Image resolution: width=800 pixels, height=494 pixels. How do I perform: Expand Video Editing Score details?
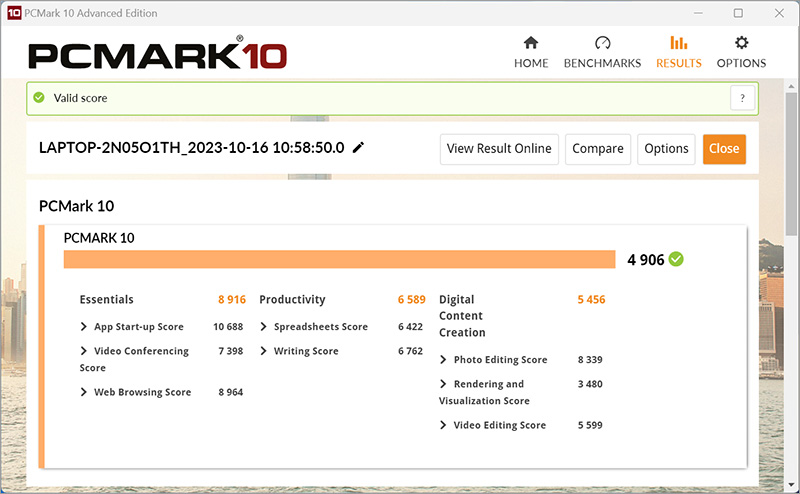tap(443, 425)
